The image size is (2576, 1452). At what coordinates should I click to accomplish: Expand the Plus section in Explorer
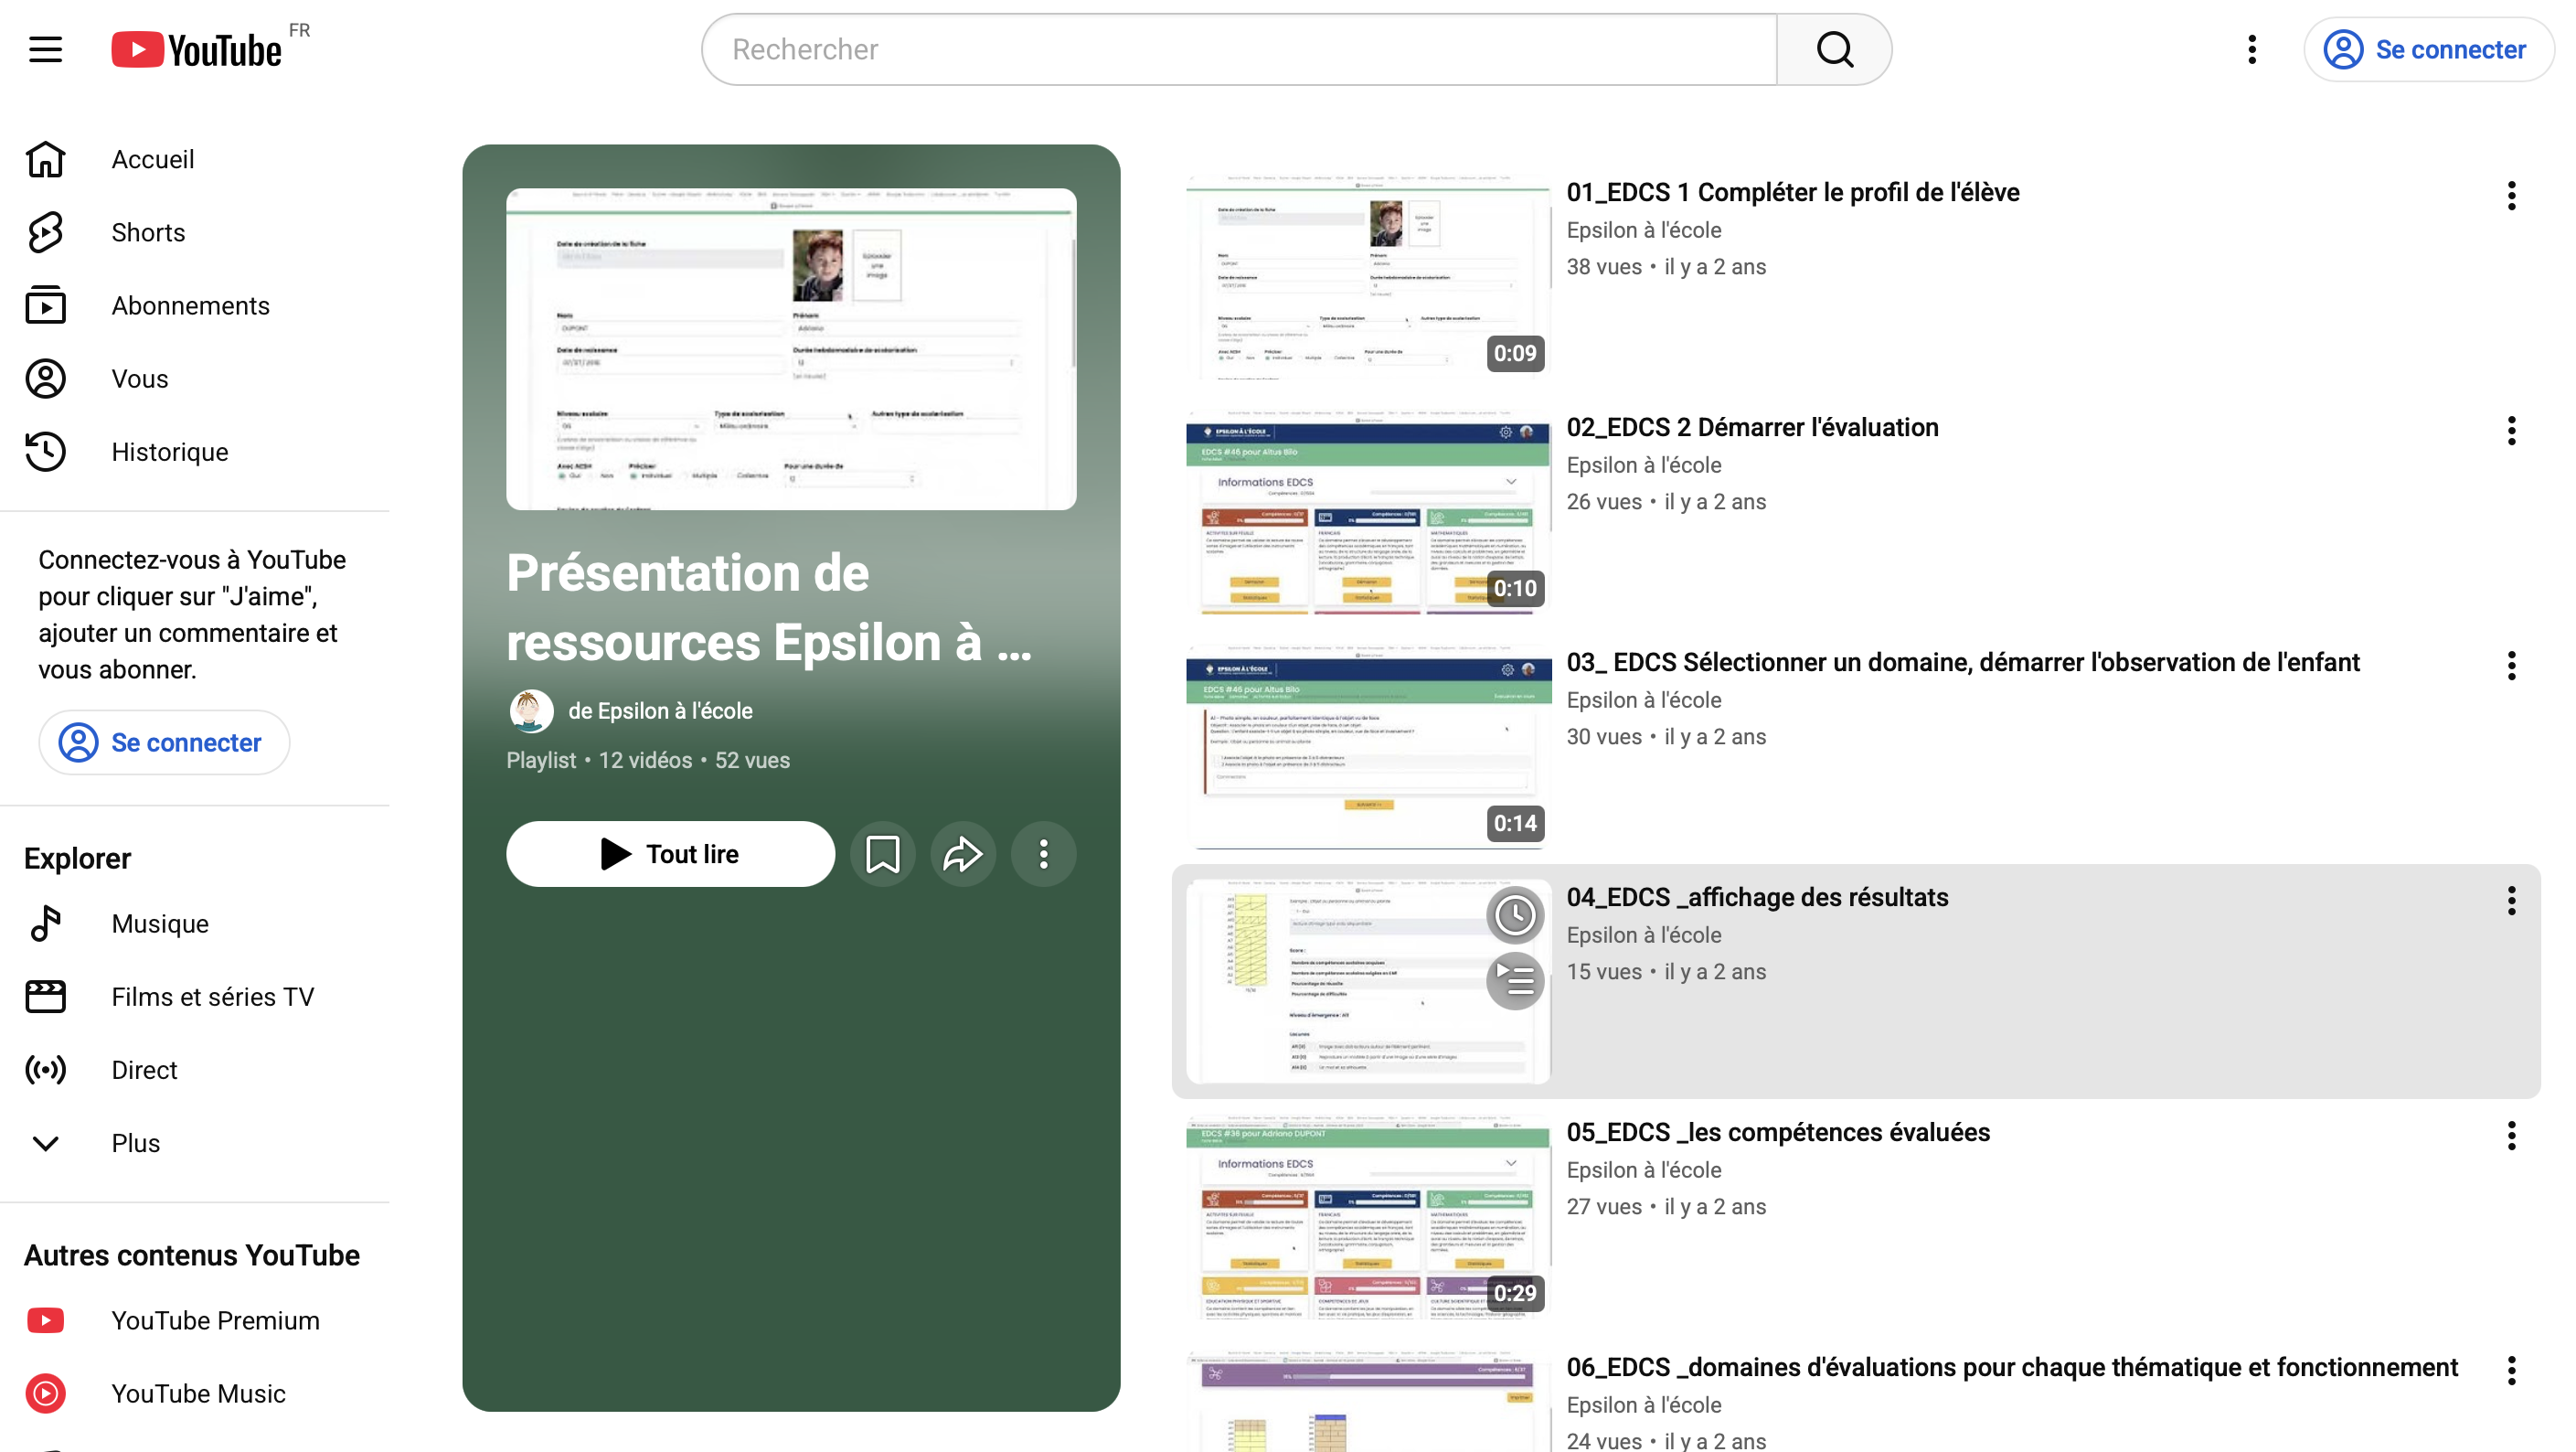(195, 1142)
